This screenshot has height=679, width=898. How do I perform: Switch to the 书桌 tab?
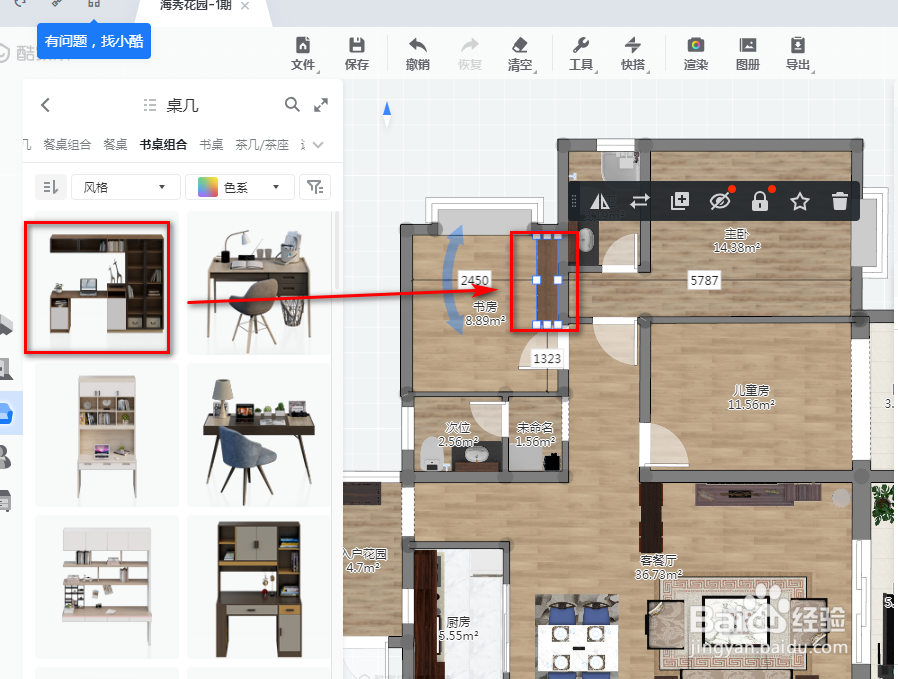211,144
